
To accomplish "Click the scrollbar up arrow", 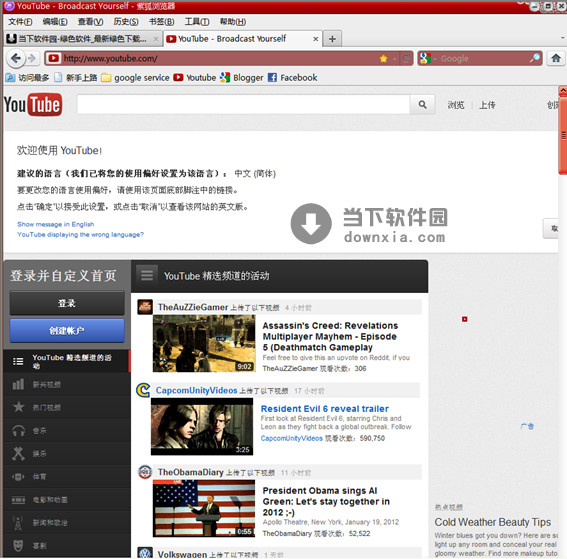I will (x=563, y=91).
